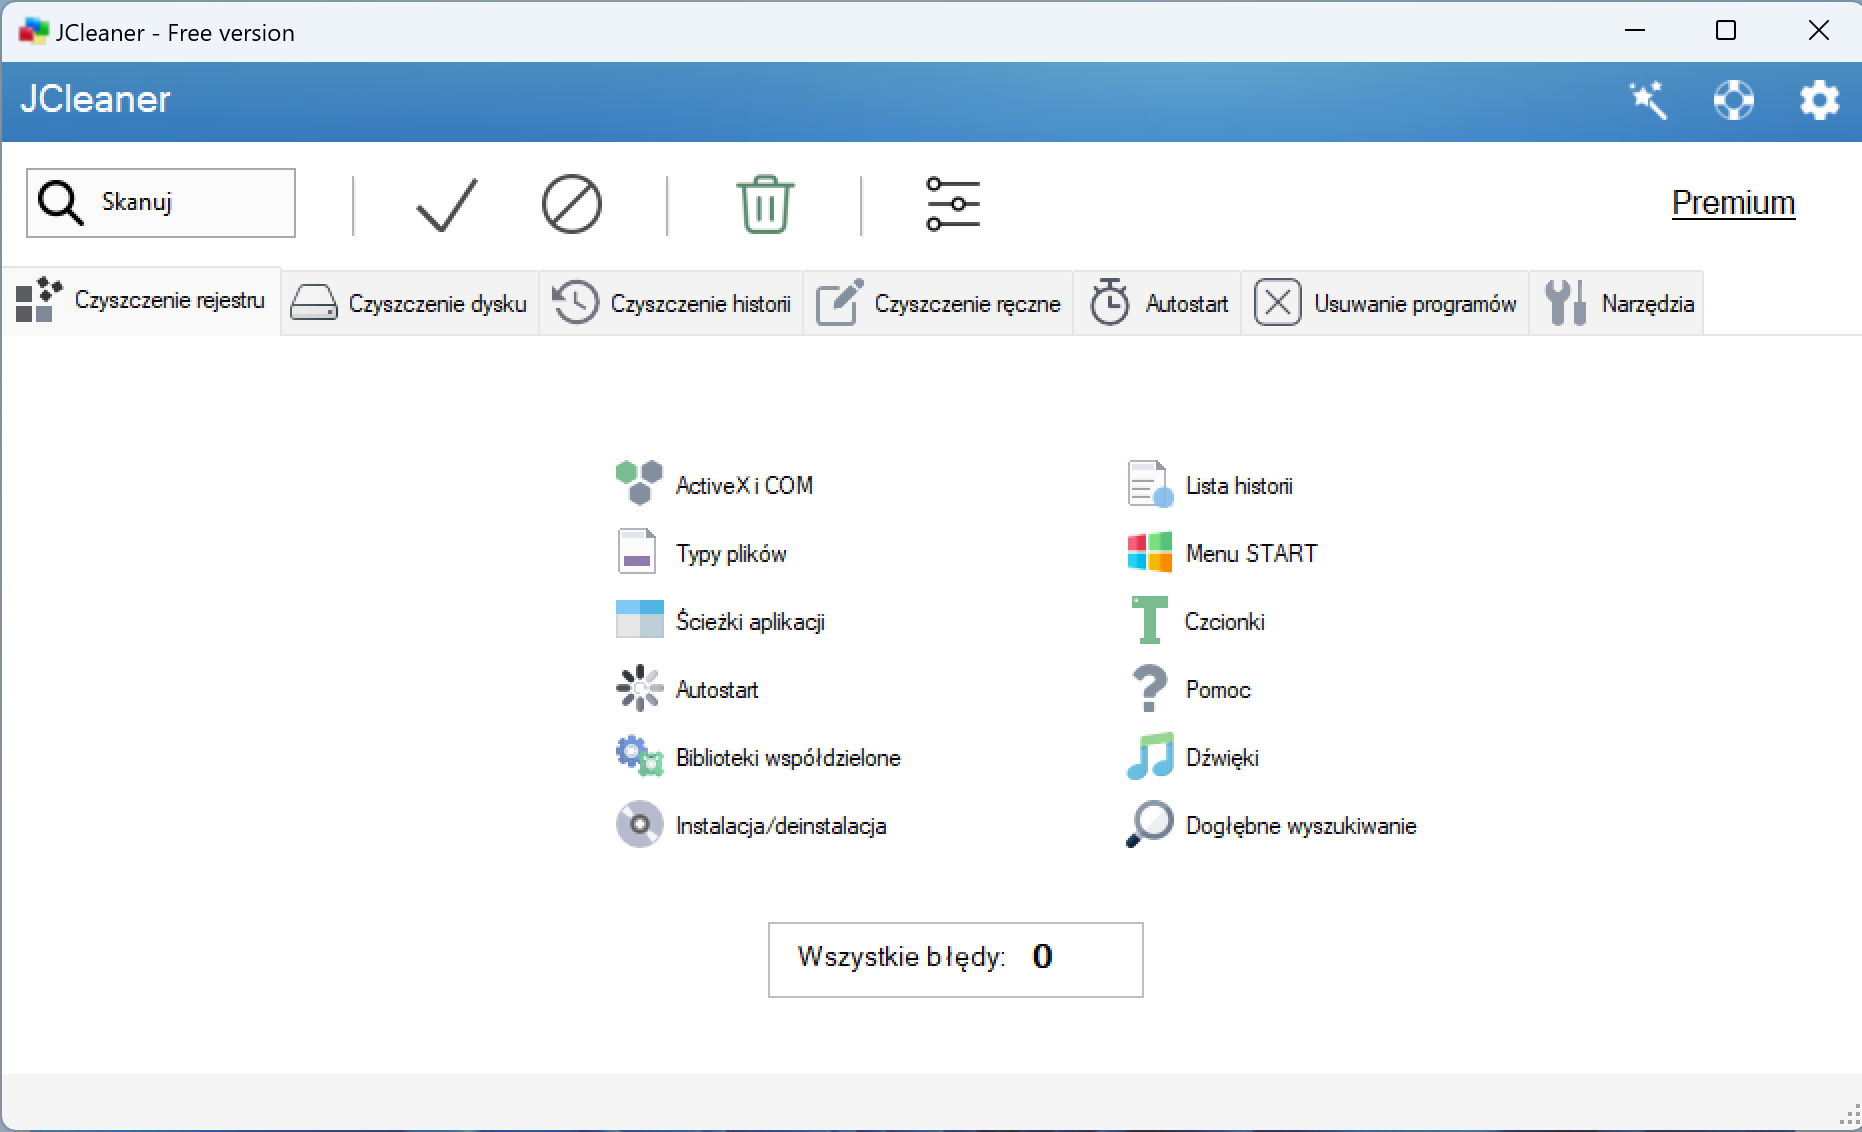
Task: Minimize the JCleaner window
Action: coord(1635,31)
